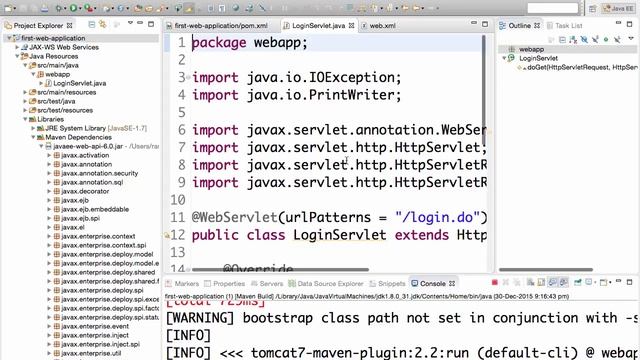Screen dimensions: 640x360
Task: Close the LoginServlet.java tab
Action: tap(351, 25)
